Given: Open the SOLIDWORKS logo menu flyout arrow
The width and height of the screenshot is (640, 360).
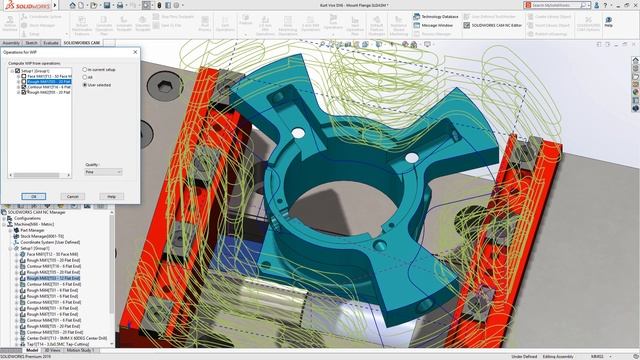Looking at the screenshot, I should coord(55,5).
